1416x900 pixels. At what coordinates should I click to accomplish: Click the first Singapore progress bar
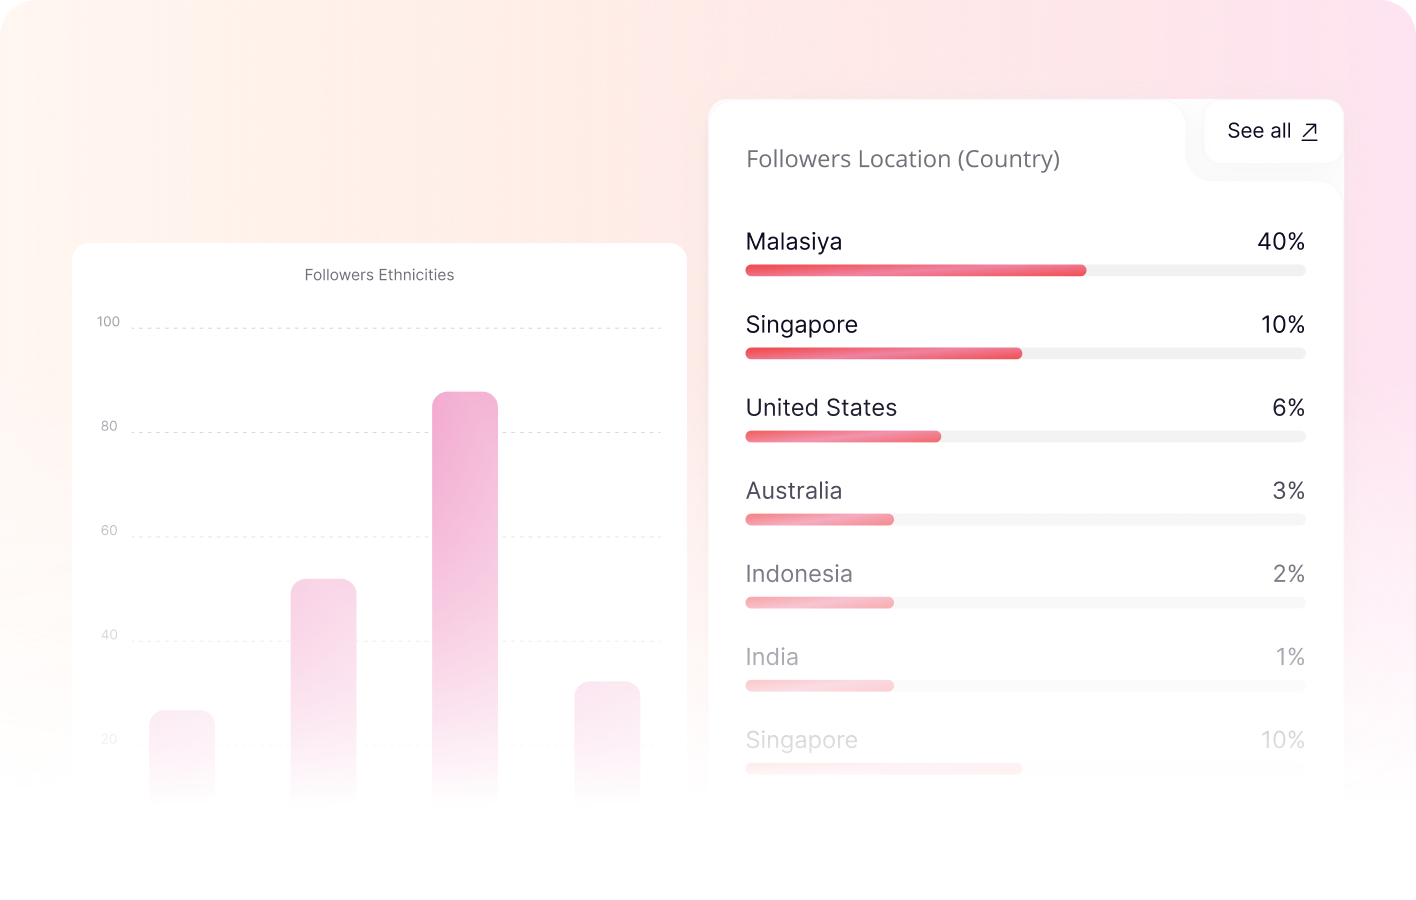point(1025,353)
